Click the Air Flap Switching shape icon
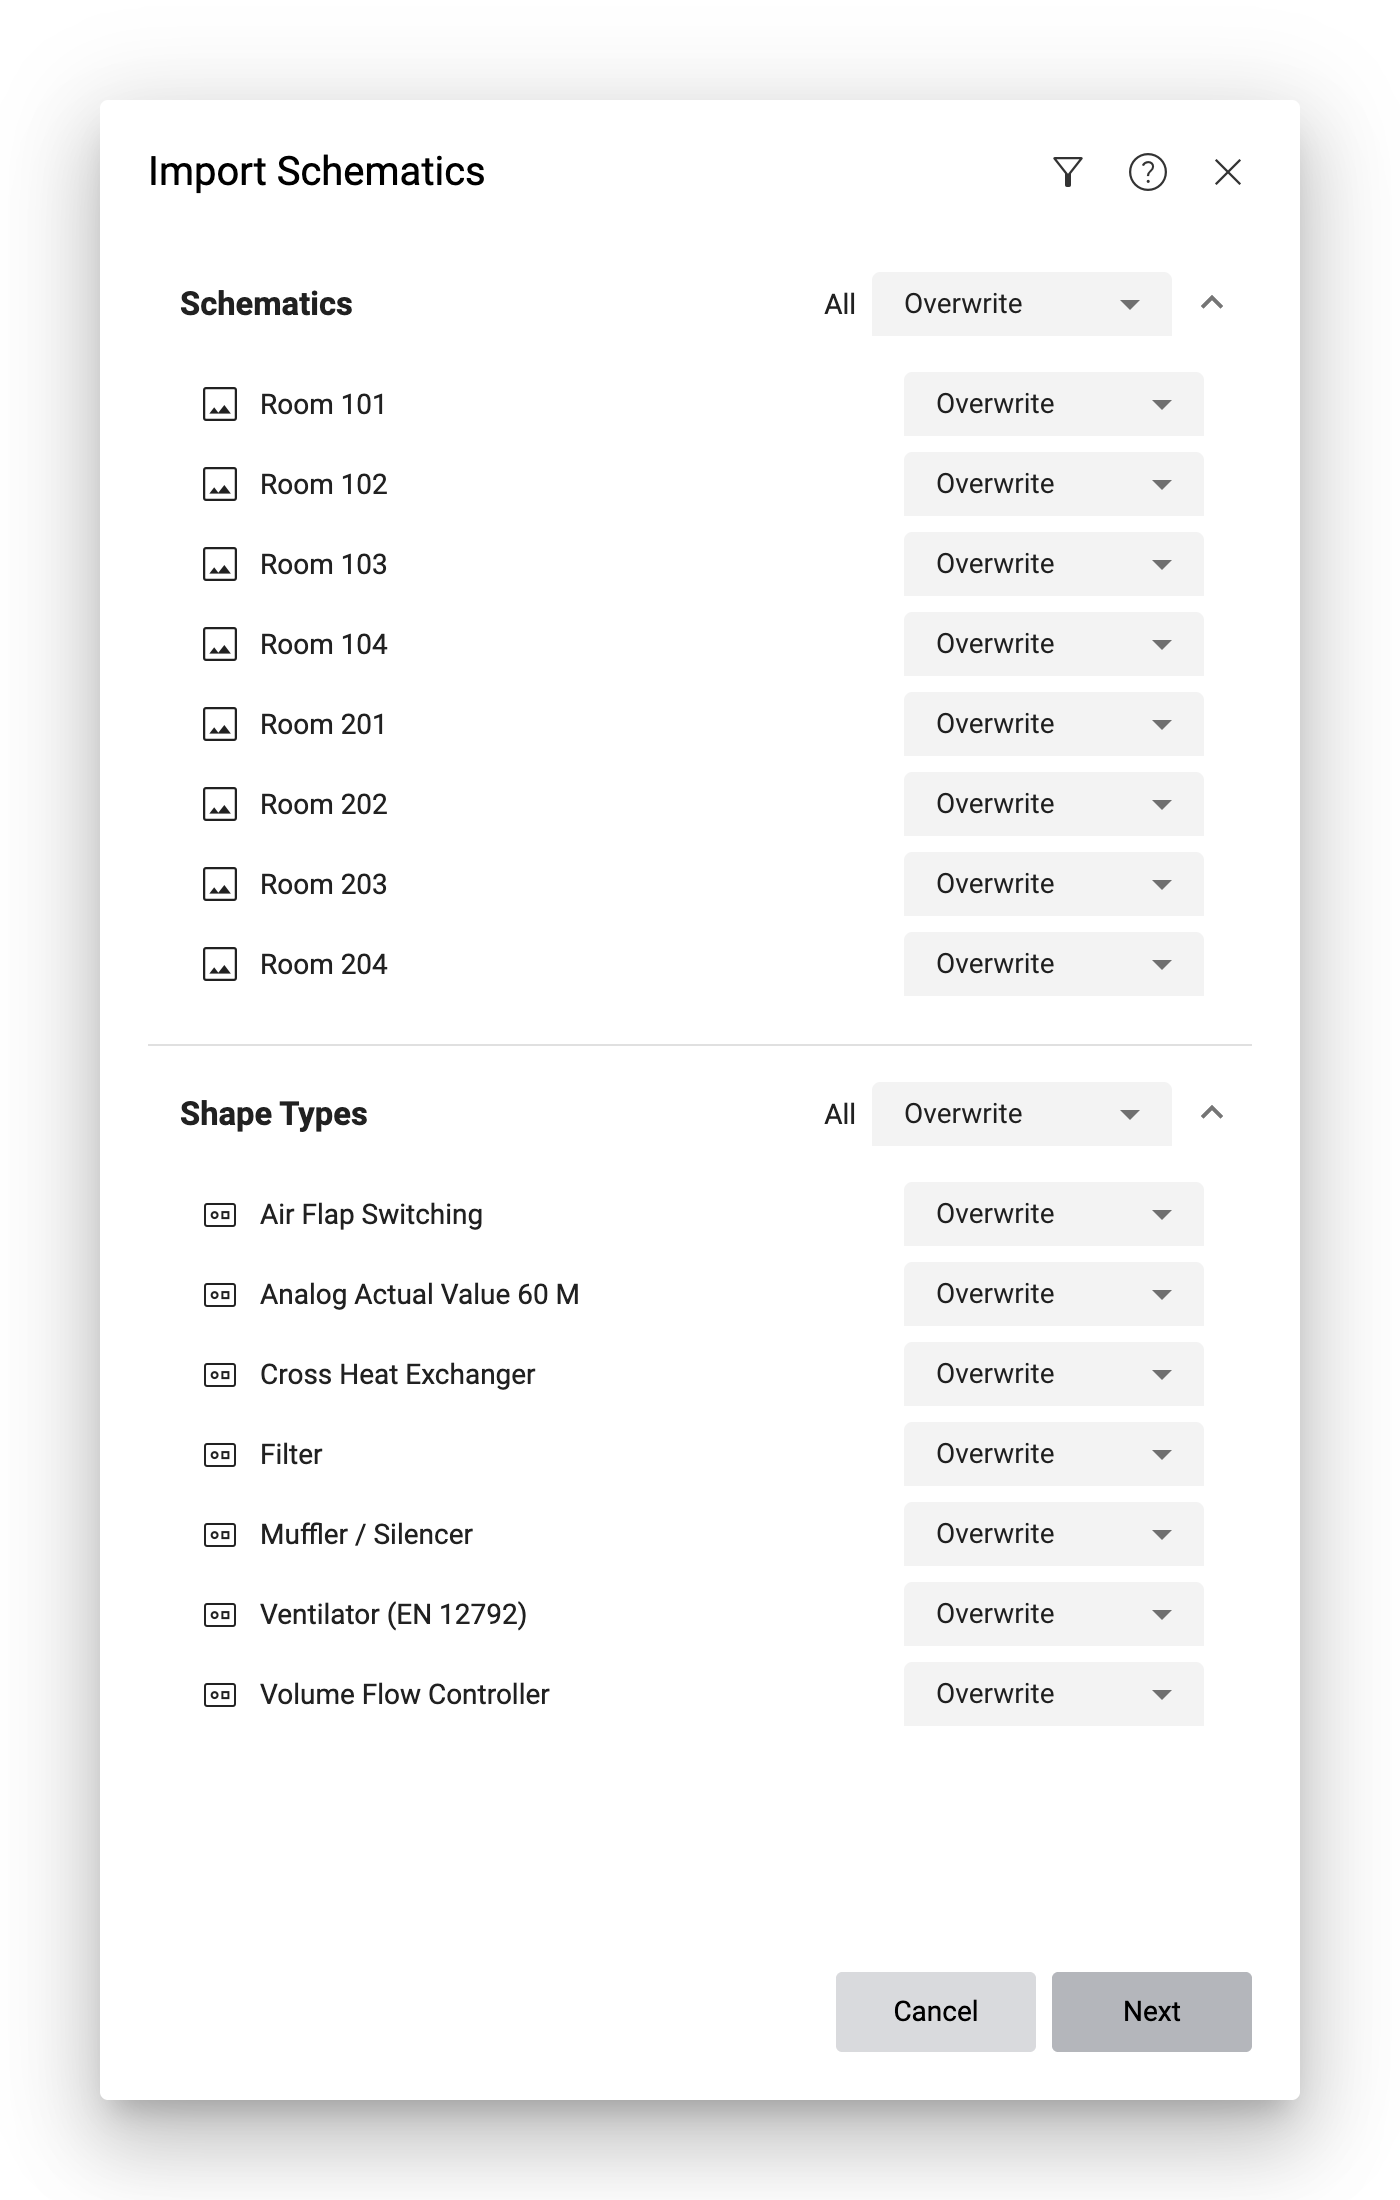 [x=220, y=1215]
